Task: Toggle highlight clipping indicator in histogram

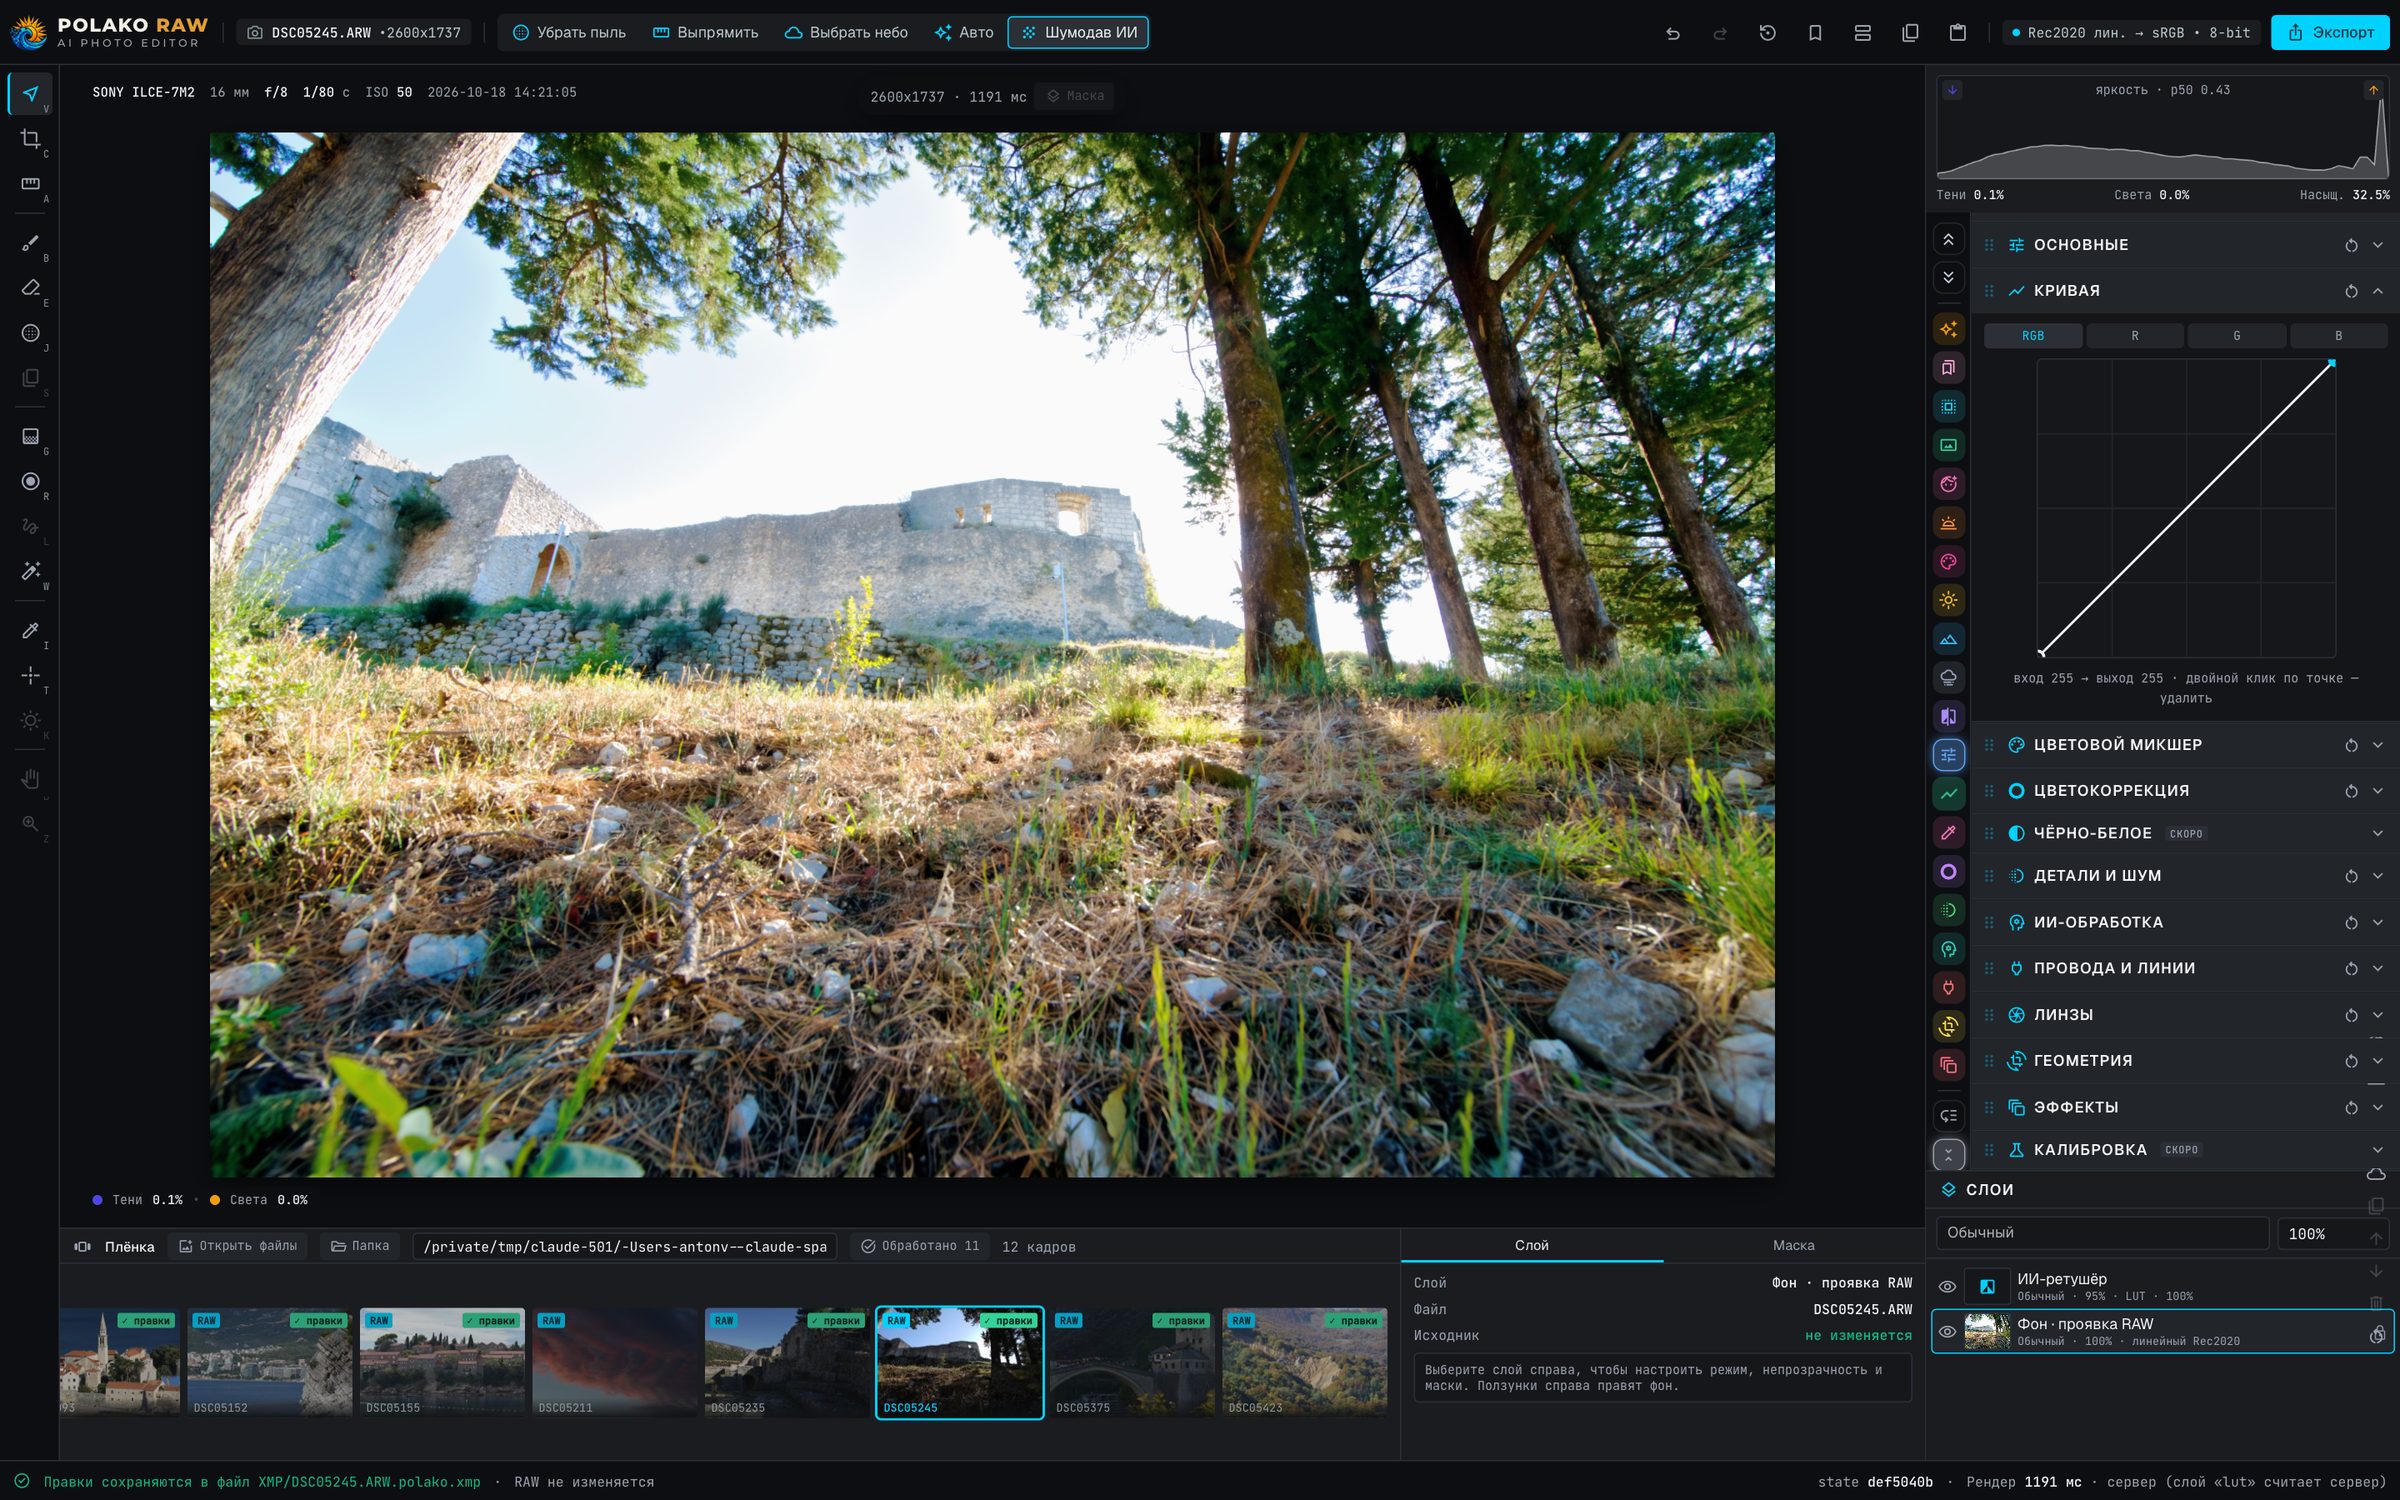Action: point(2373,90)
